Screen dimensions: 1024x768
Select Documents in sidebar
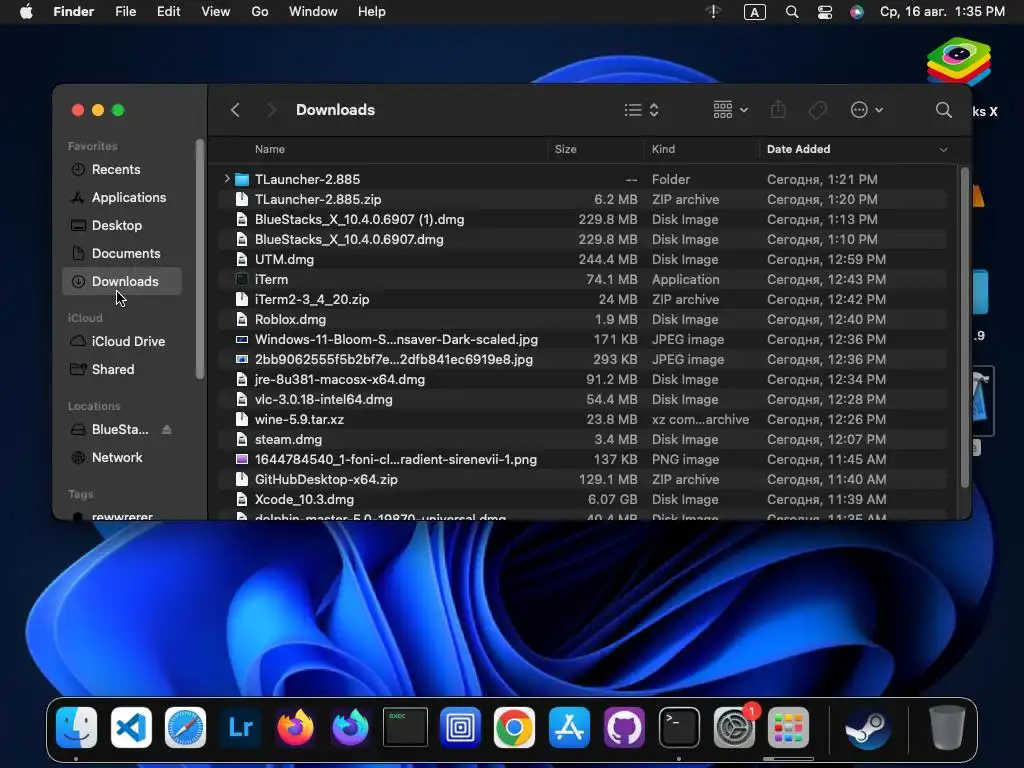[122, 253]
